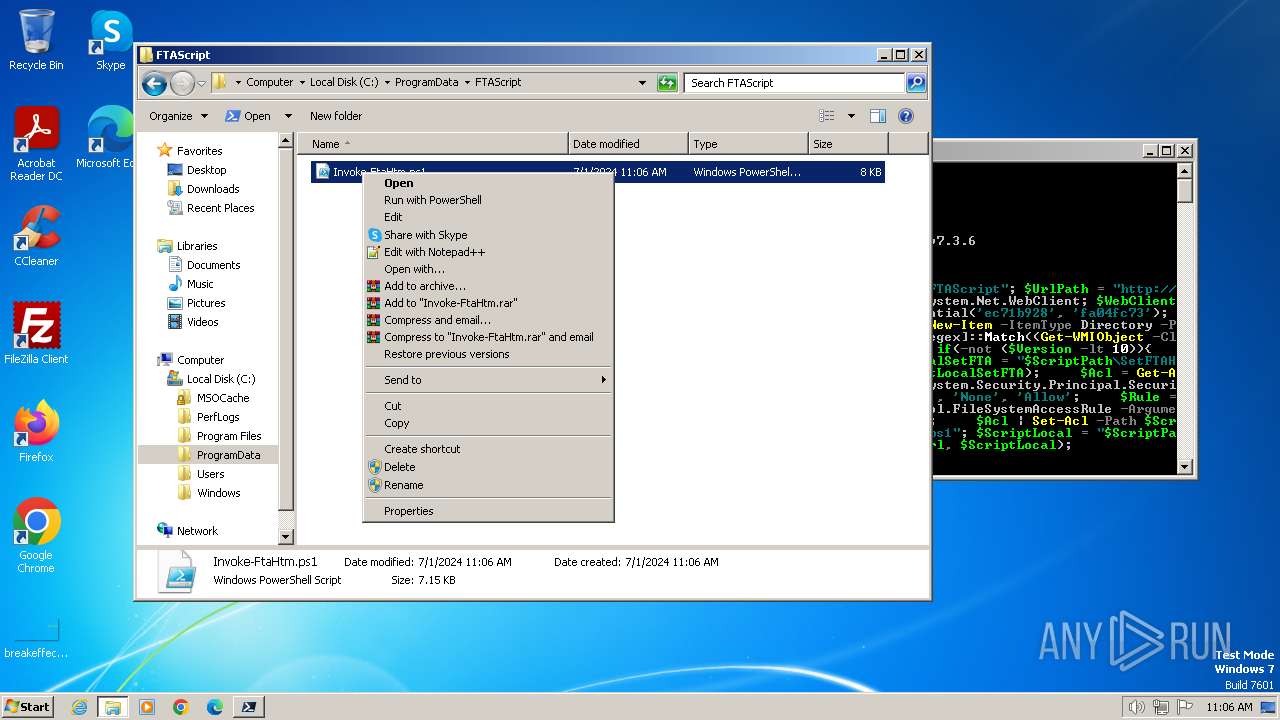Open breakeffec… file on desktop
Viewport: 1280px width, 720px height.
[x=36, y=638]
